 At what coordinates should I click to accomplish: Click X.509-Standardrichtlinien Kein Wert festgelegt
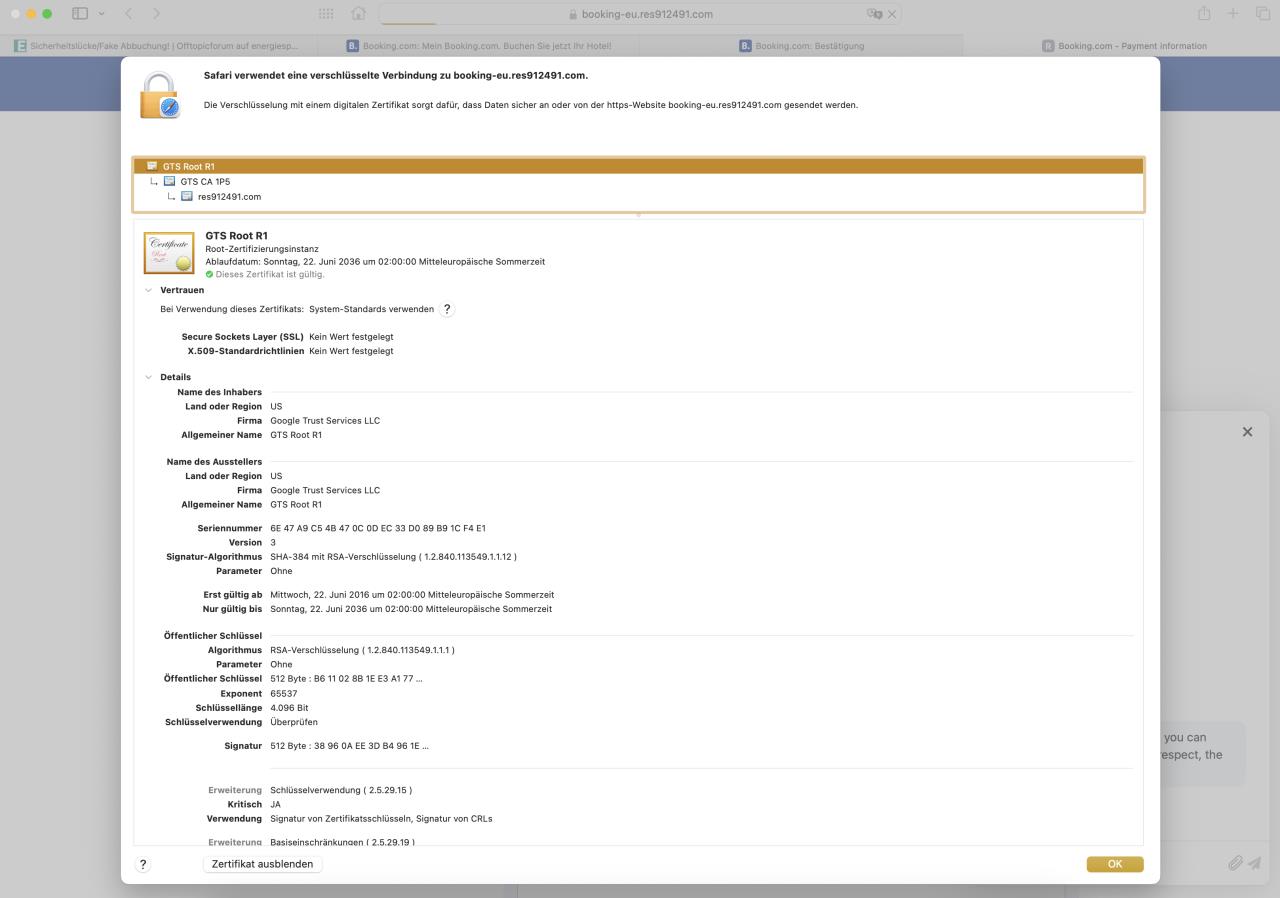[351, 351]
